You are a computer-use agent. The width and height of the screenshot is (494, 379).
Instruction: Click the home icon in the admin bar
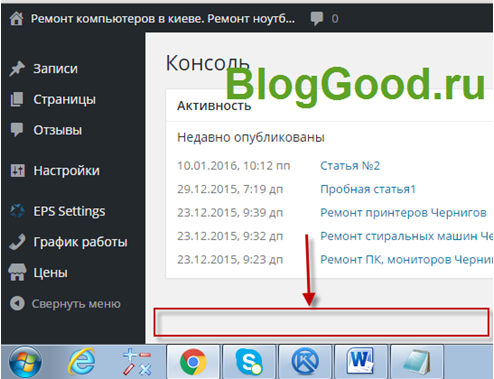pyautogui.click(x=16, y=18)
